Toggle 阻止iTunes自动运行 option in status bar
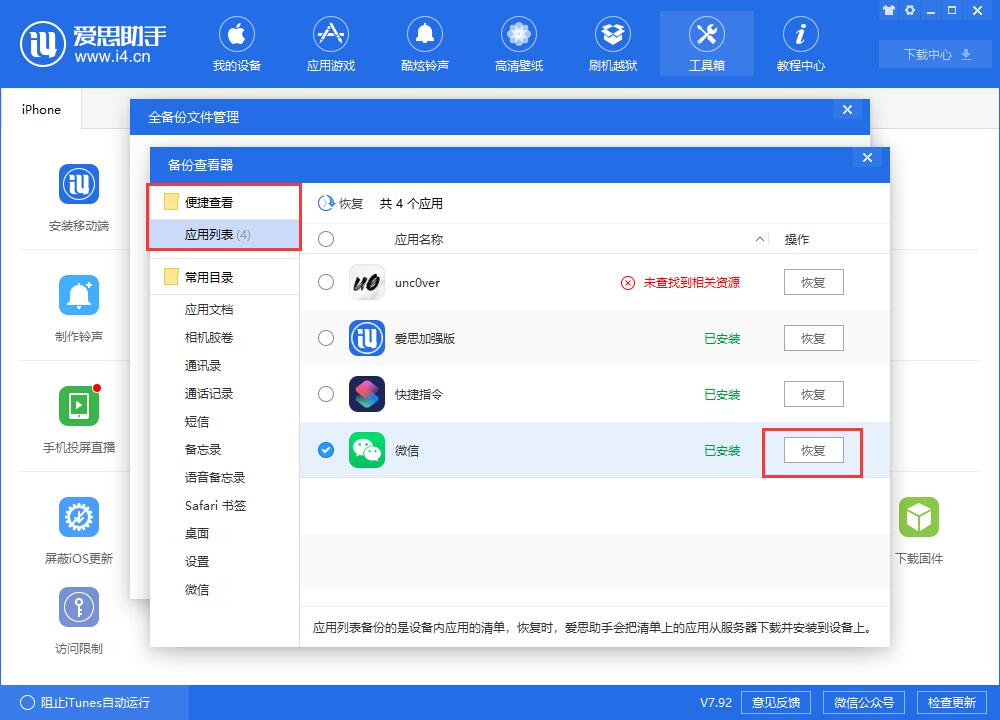The height and width of the screenshot is (720, 1000). click(27, 702)
